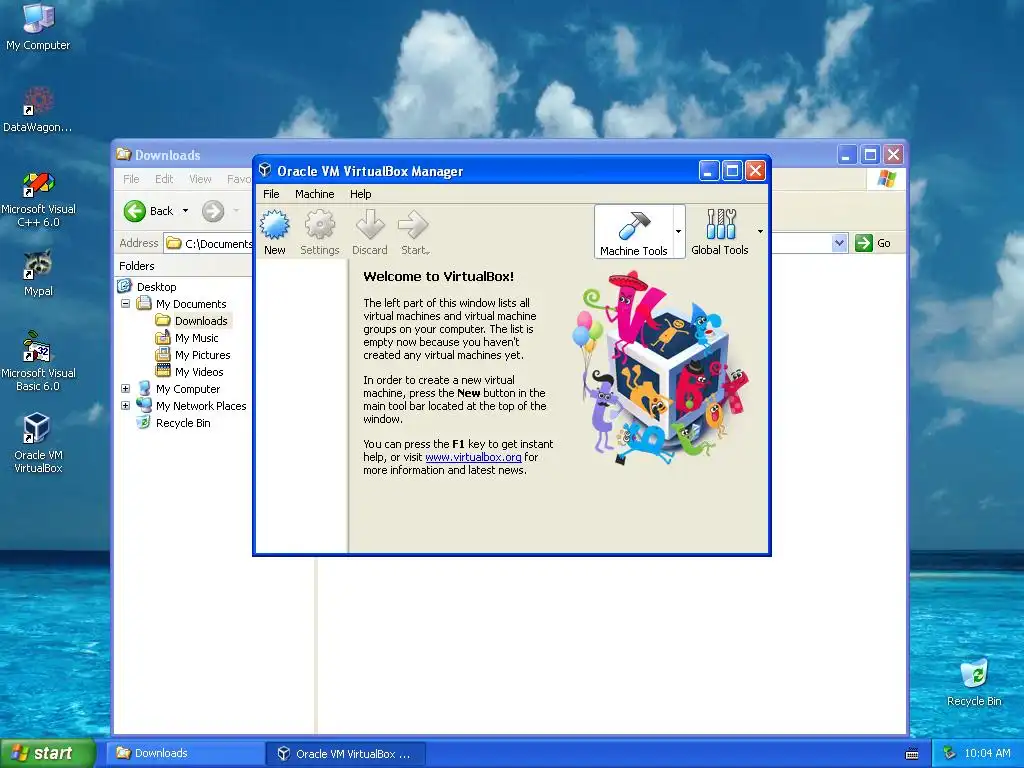Open View menu in Downloads window
The height and width of the screenshot is (768, 1024).
[200, 179]
